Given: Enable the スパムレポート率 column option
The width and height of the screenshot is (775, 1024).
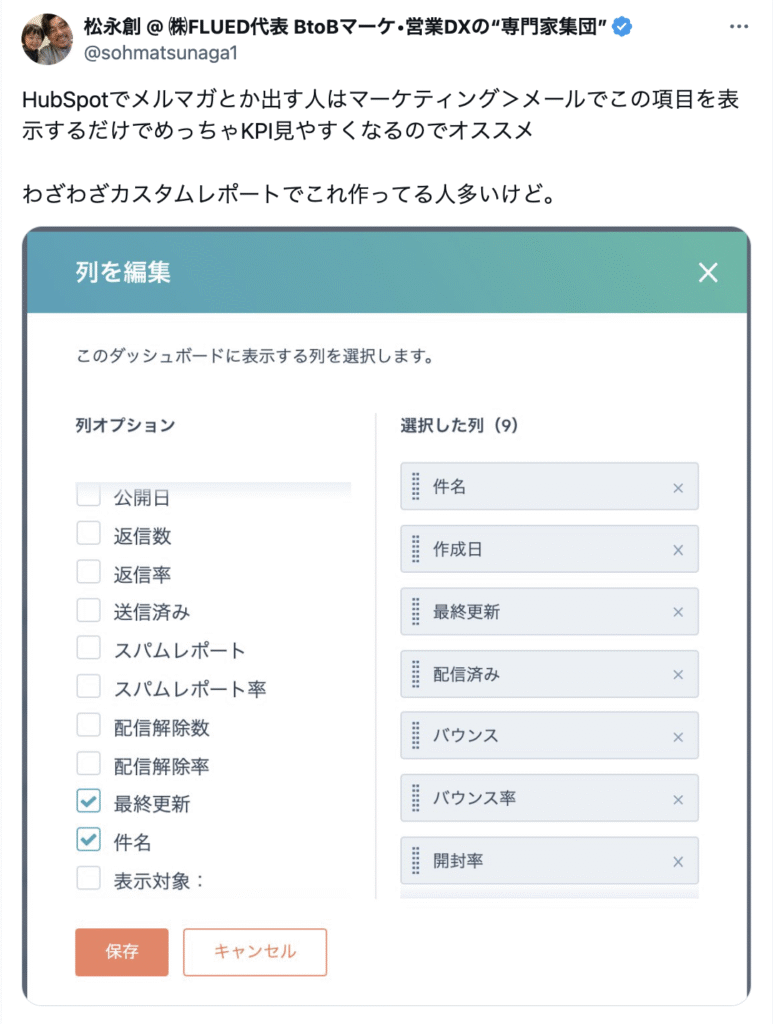Looking at the screenshot, I should point(88,686).
